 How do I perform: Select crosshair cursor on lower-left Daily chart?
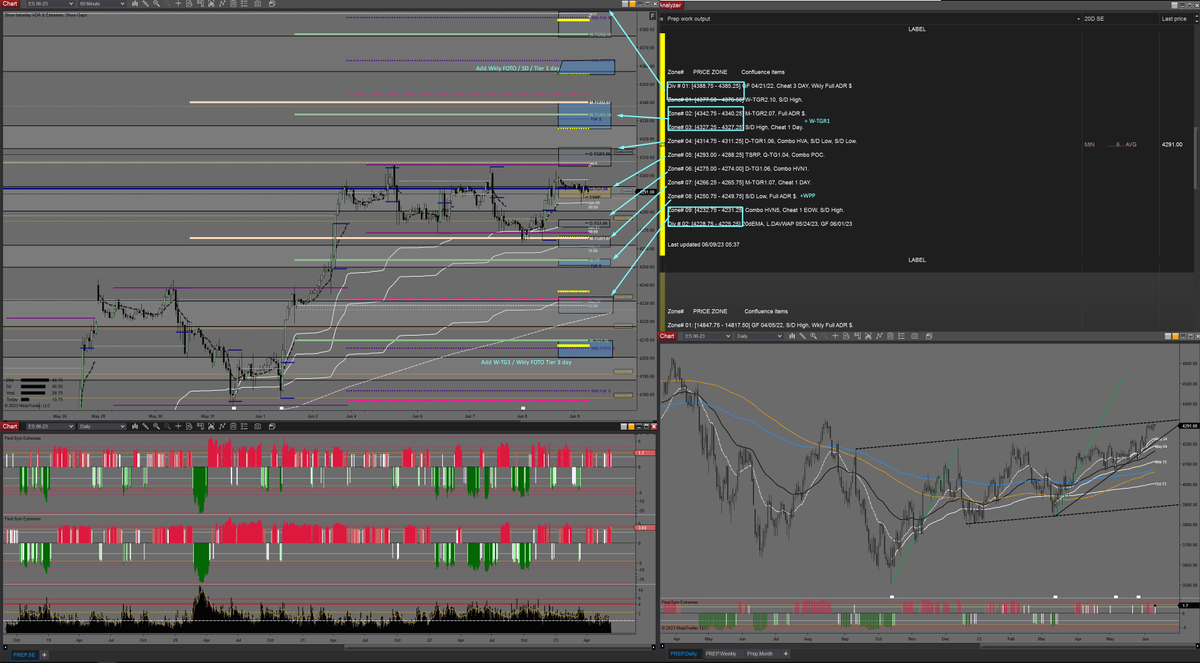click(178, 426)
